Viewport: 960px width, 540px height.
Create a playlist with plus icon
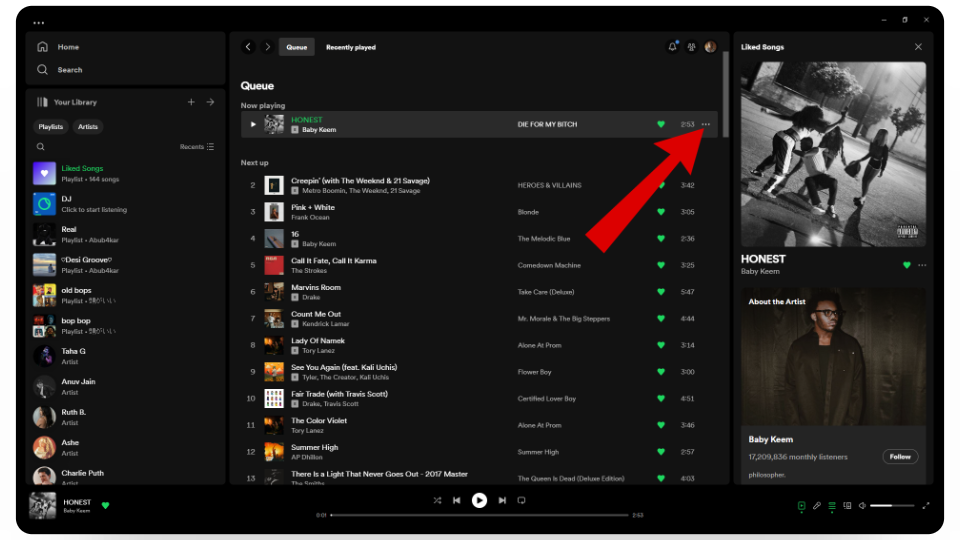(x=191, y=102)
